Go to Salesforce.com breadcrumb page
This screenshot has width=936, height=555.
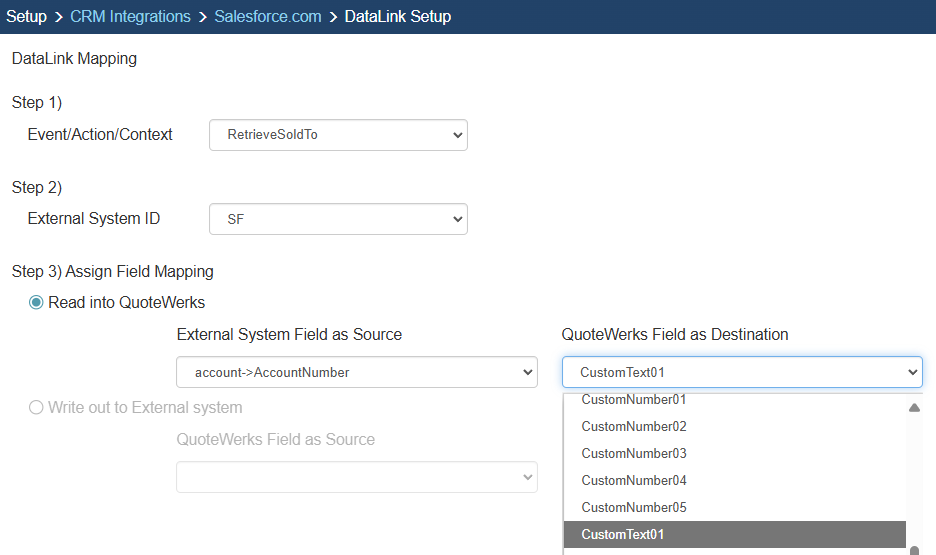(268, 16)
